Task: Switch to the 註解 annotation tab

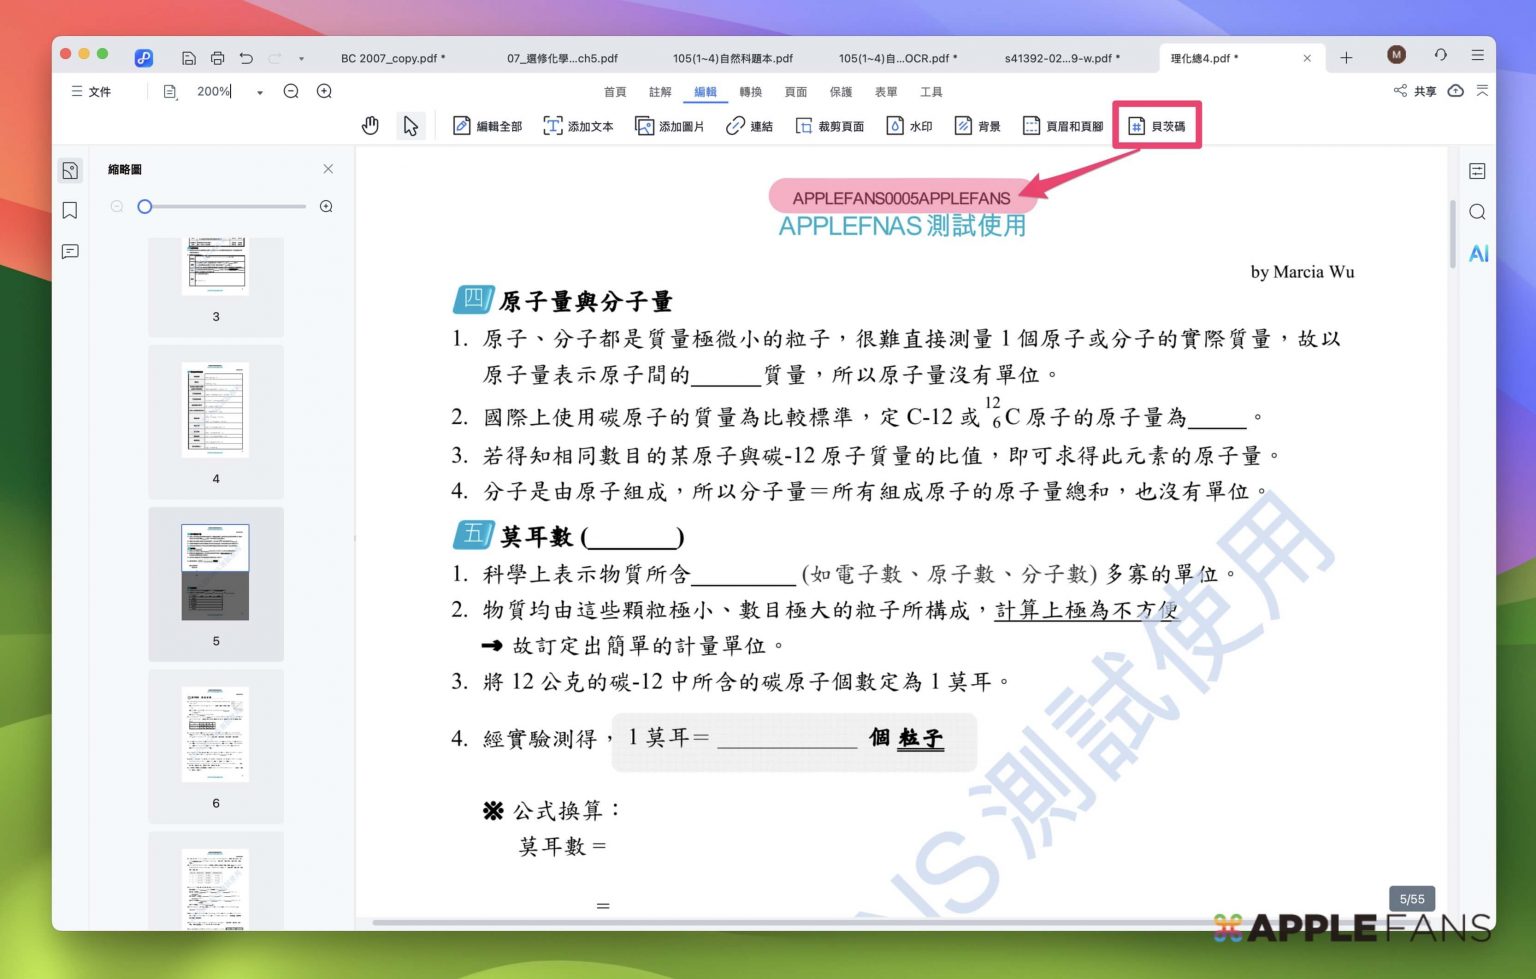Action: pos(660,92)
